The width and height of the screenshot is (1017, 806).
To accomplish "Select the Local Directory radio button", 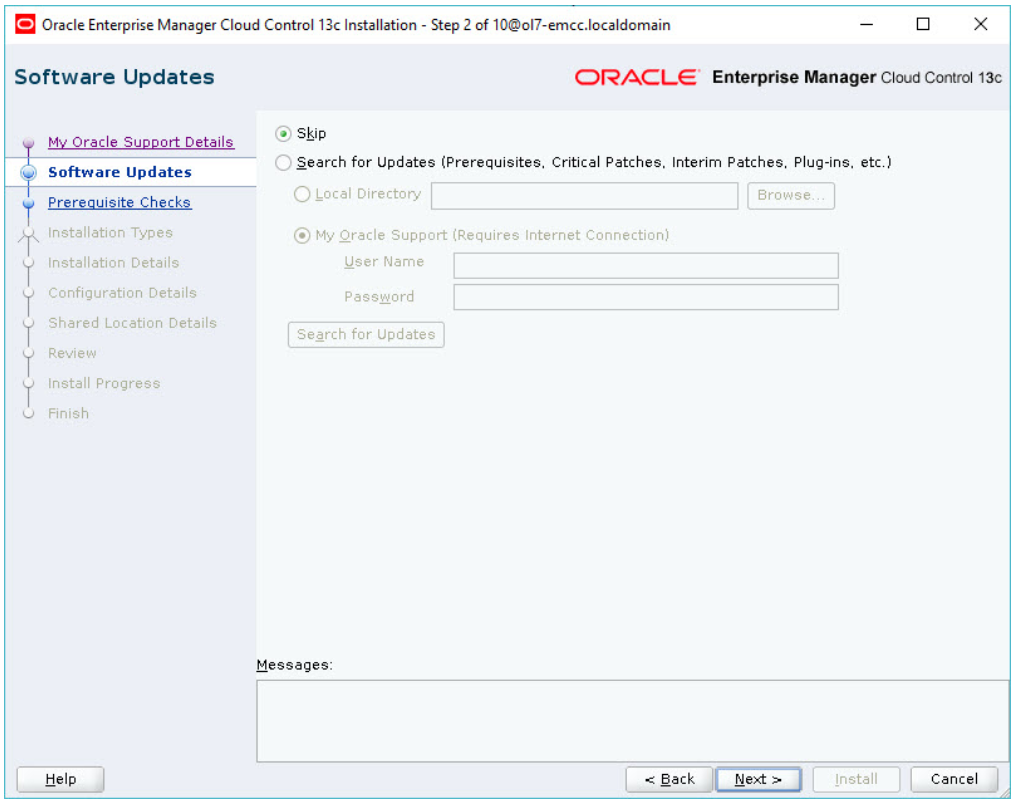I will tap(302, 194).
